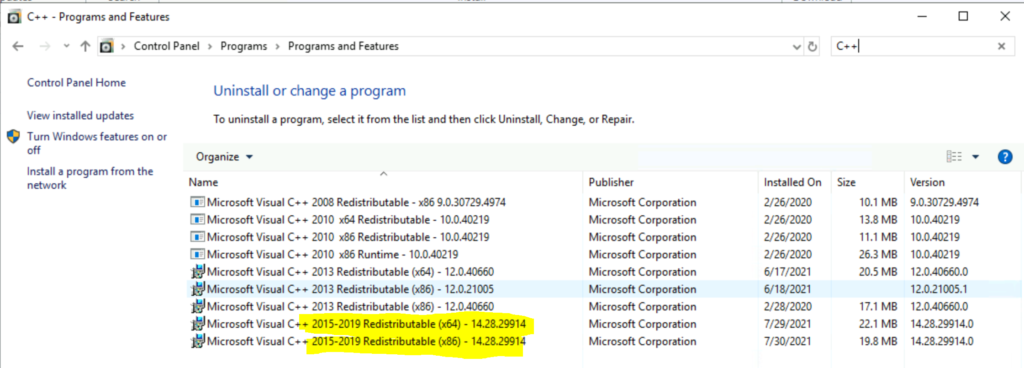Click the Refresh button by the address bar
Viewport: 1024px width, 368px height.
812,47
